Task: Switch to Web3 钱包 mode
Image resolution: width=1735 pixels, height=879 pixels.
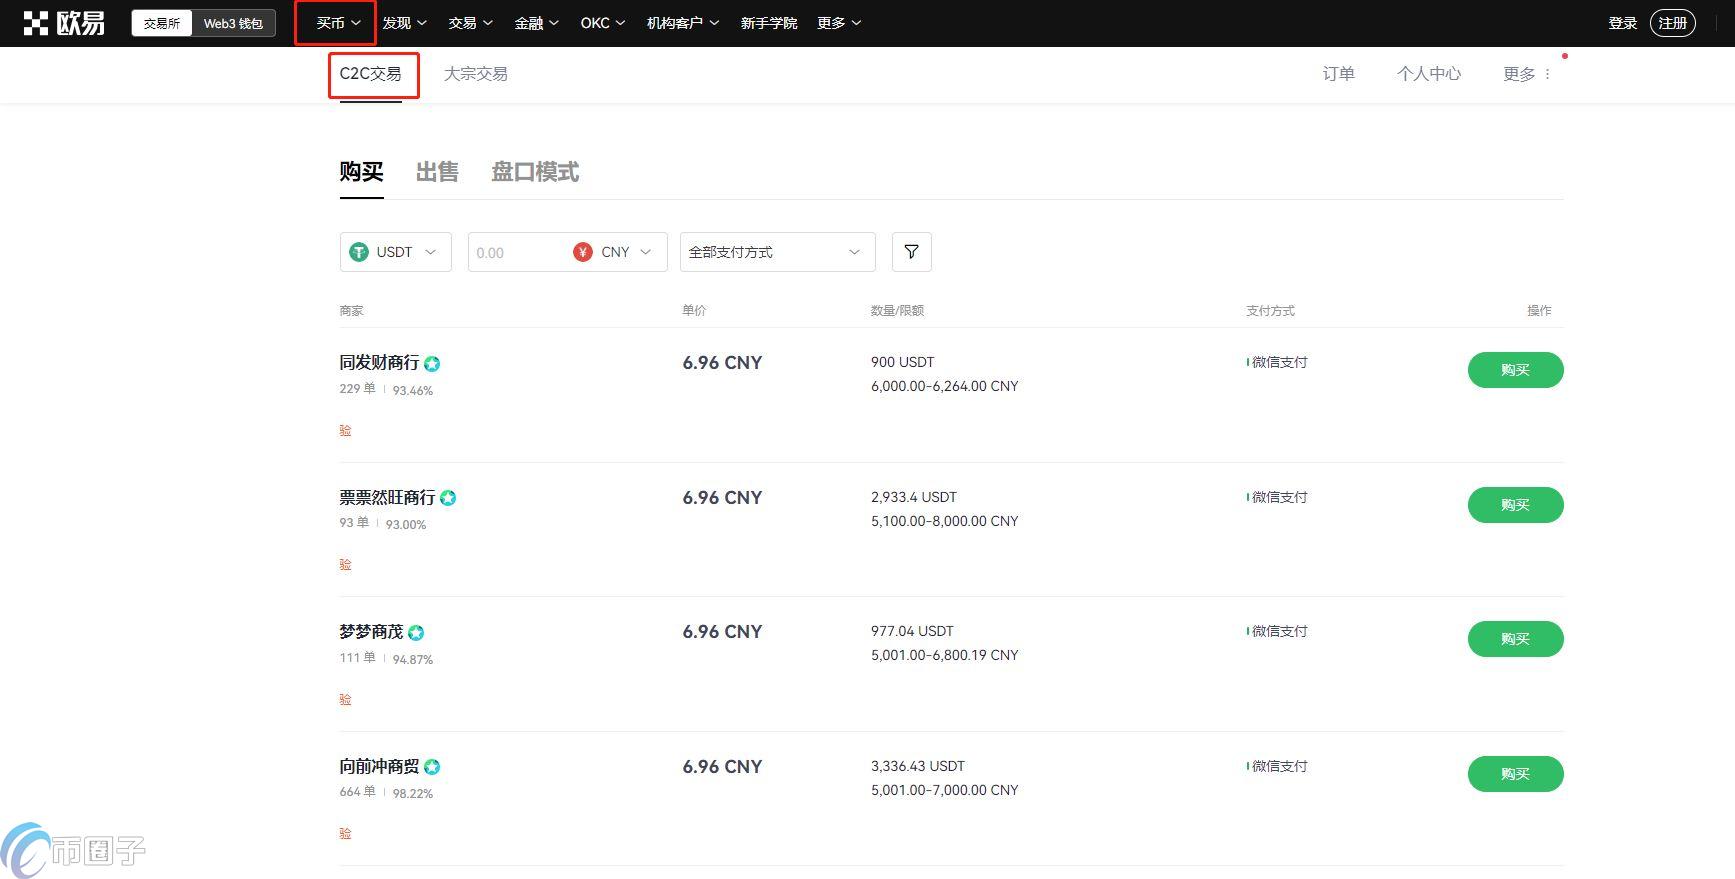Action: (233, 23)
